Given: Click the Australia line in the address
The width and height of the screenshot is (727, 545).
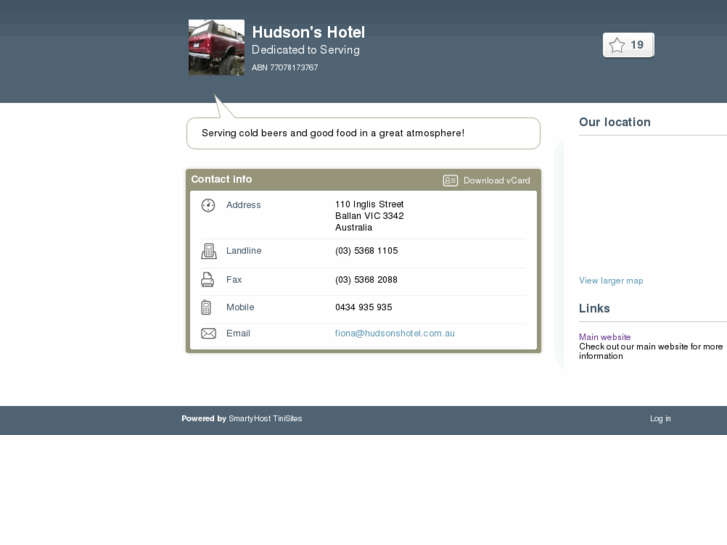Looking at the screenshot, I should [353, 228].
